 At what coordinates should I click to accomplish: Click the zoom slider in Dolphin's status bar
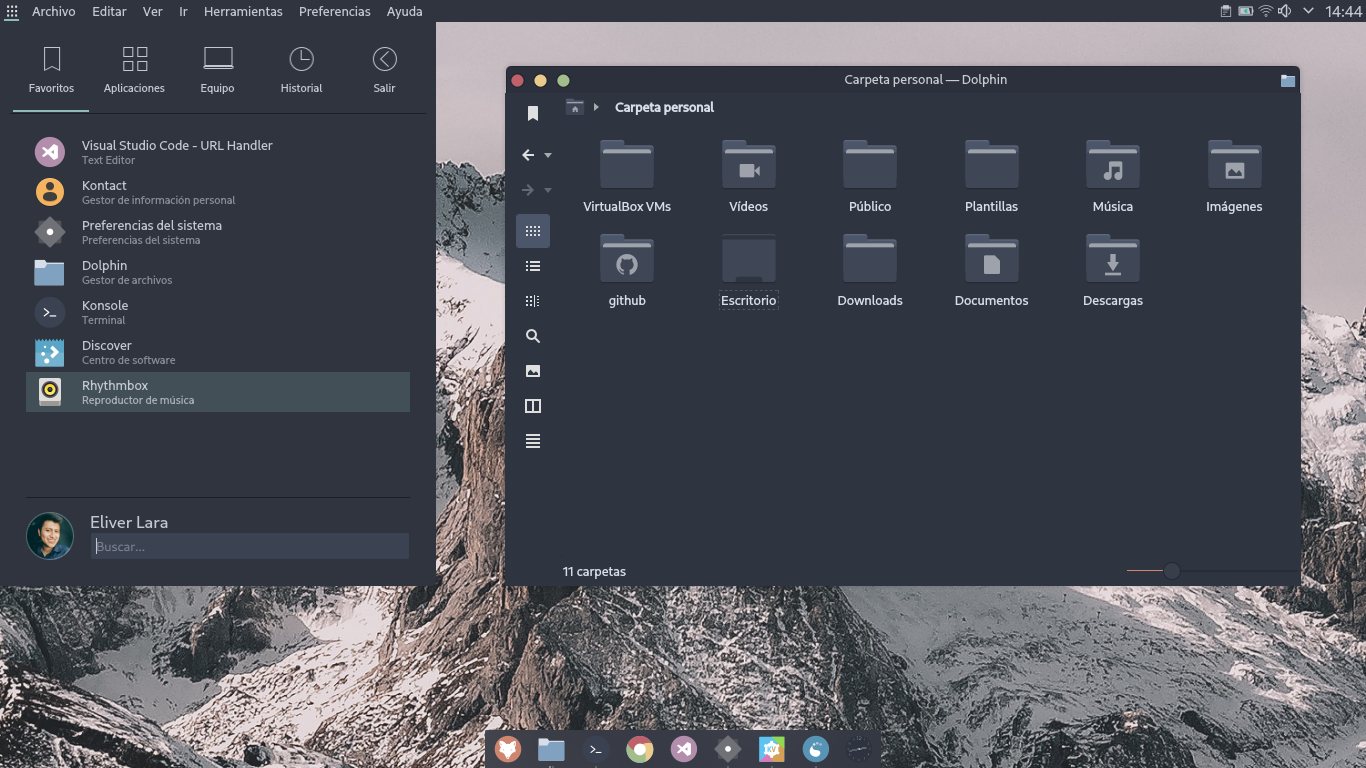[1171, 571]
